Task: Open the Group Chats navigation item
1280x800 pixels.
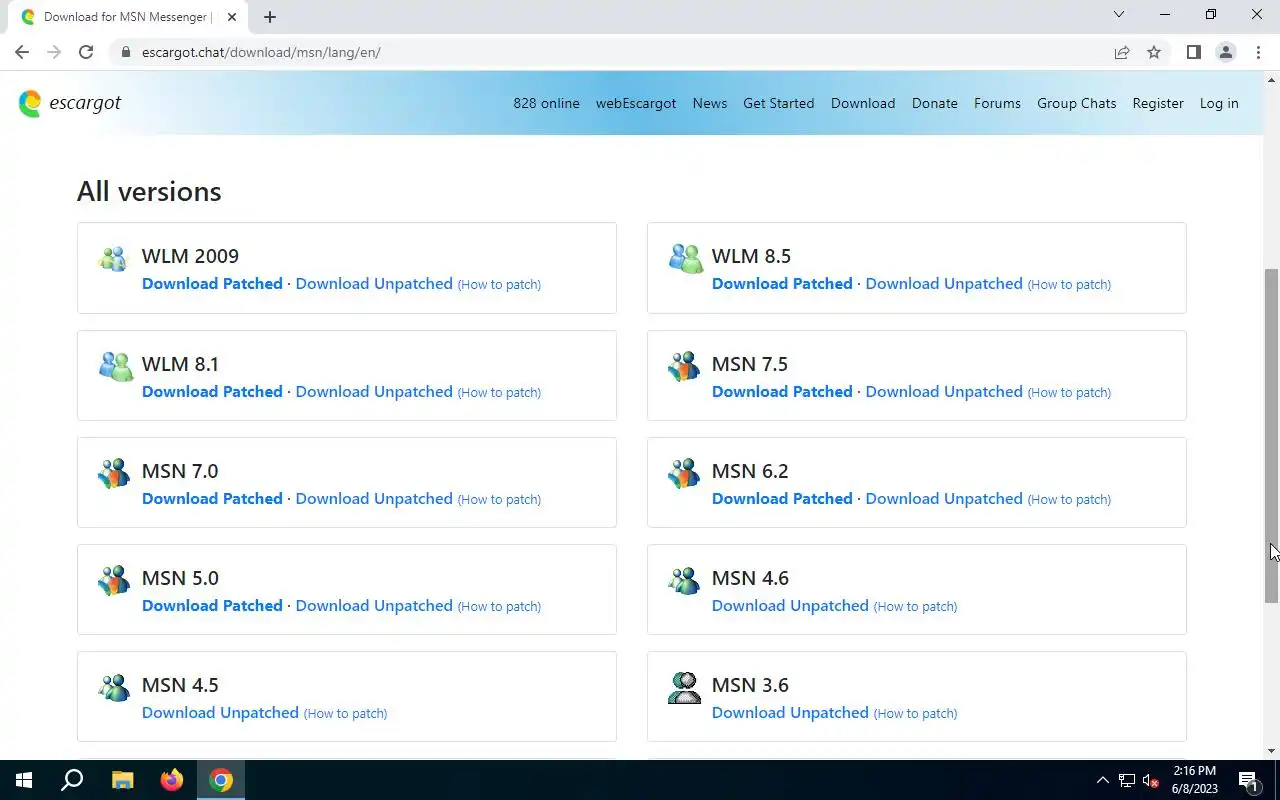Action: pos(1077,103)
